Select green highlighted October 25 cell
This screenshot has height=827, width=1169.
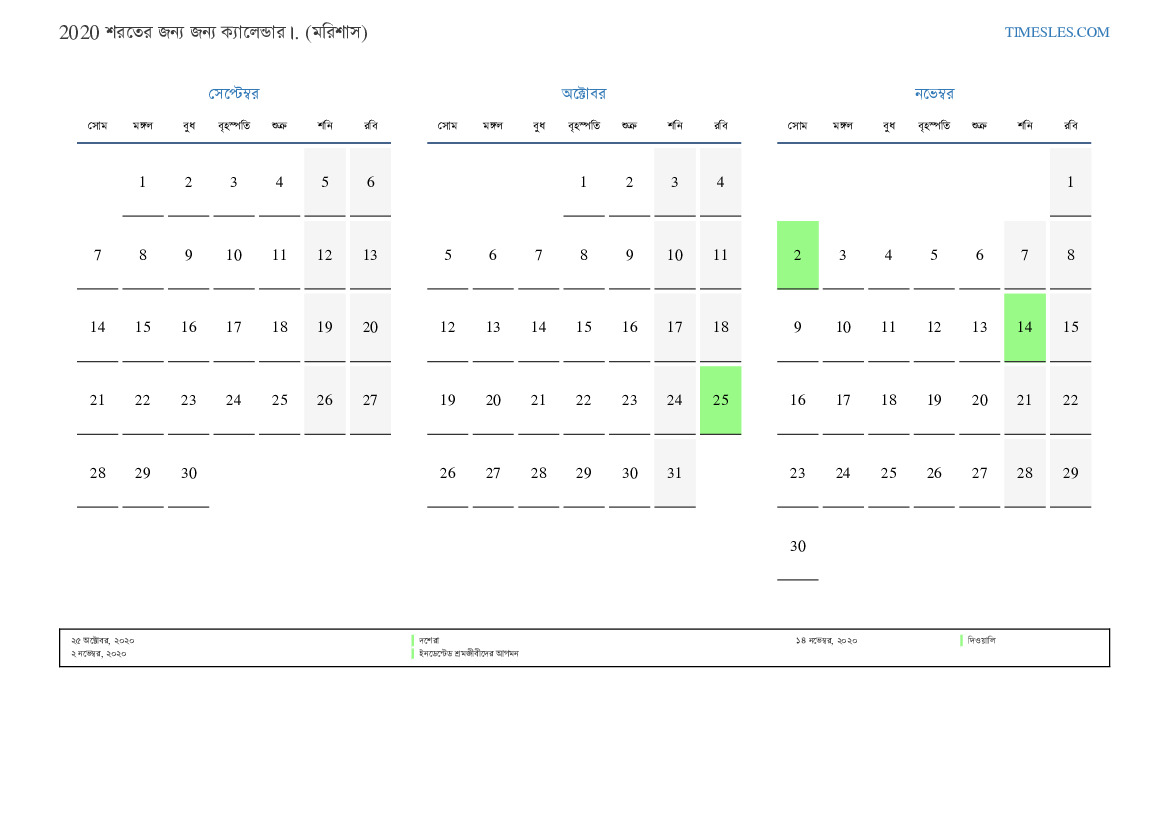pos(720,400)
